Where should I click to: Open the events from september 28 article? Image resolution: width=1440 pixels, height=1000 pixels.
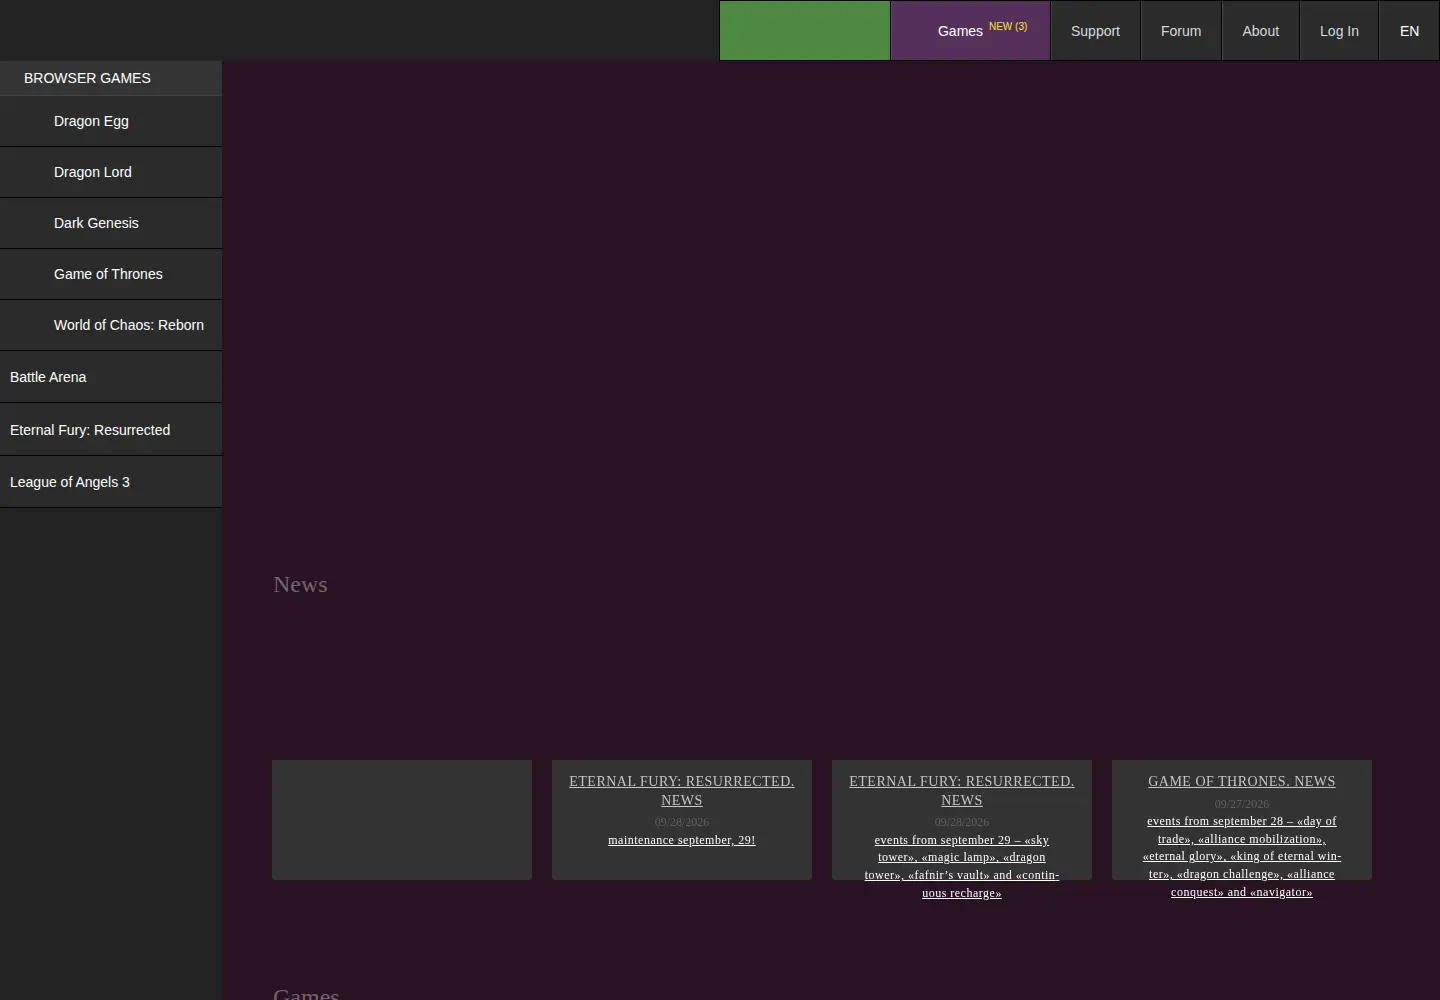[x=1242, y=856]
